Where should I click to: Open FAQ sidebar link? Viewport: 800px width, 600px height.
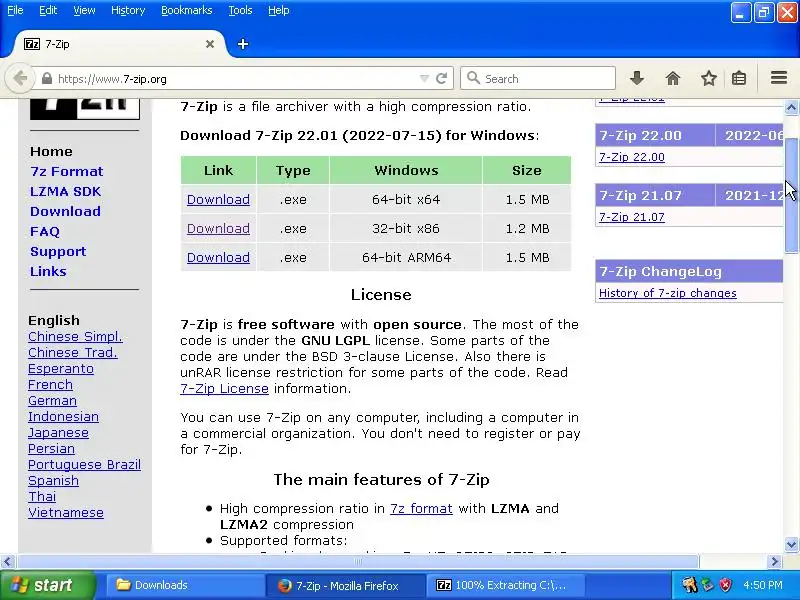coord(45,232)
